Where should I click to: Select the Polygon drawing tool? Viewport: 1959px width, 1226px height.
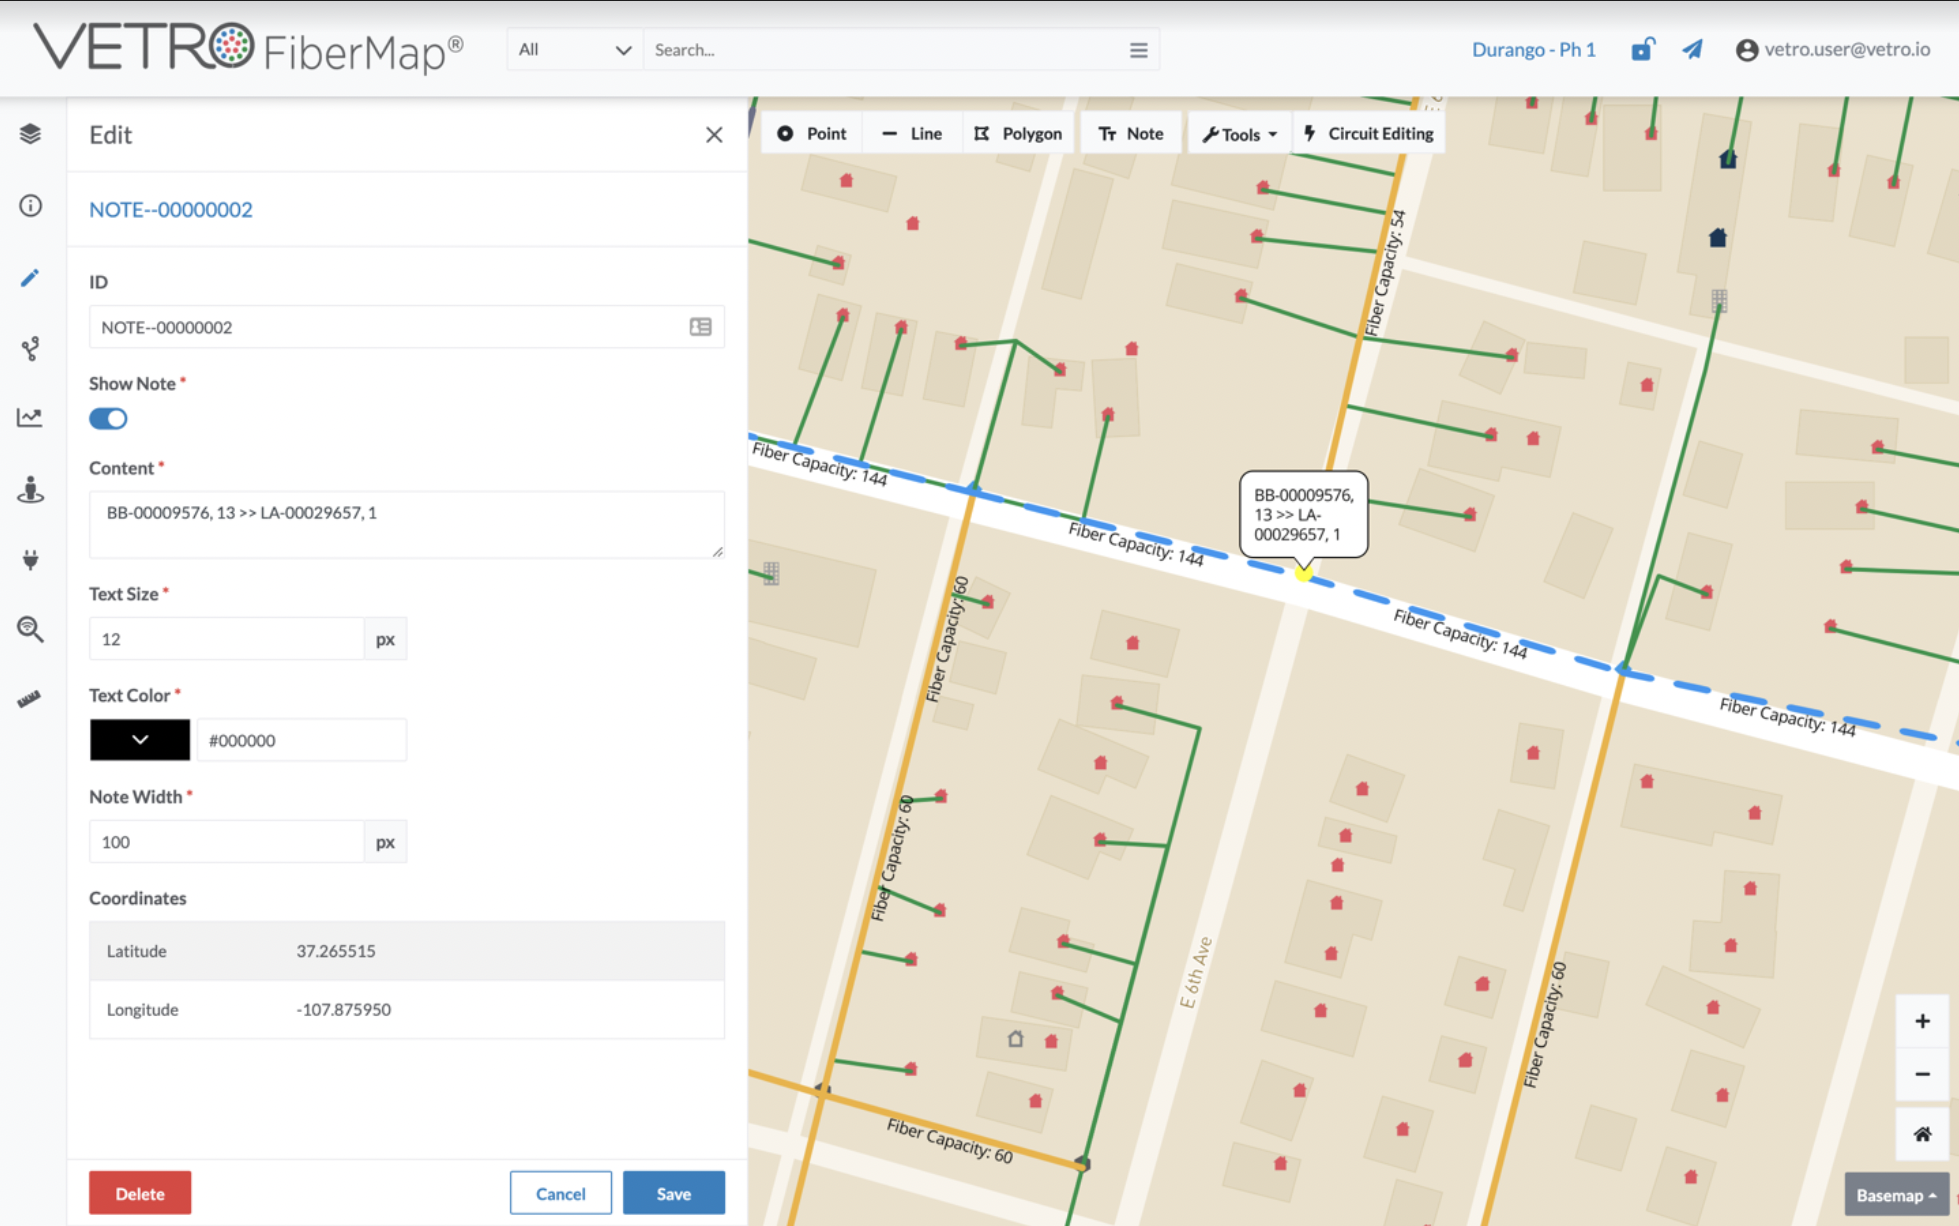pyautogui.click(x=1017, y=132)
